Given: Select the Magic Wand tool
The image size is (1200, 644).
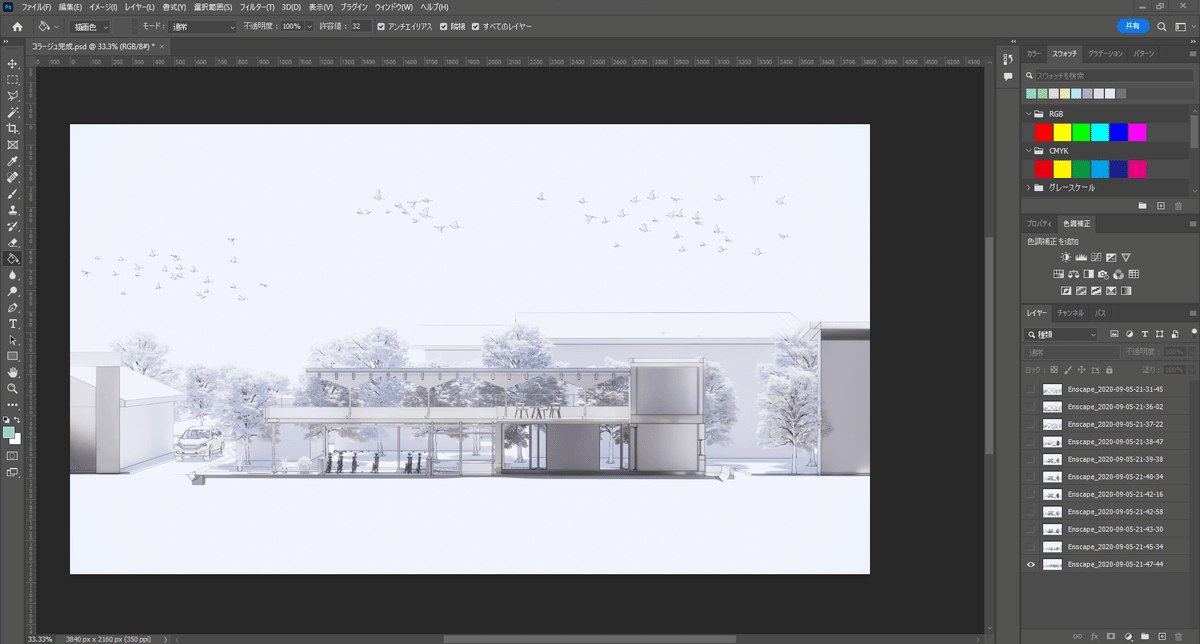Looking at the screenshot, I should [x=13, y=112].
